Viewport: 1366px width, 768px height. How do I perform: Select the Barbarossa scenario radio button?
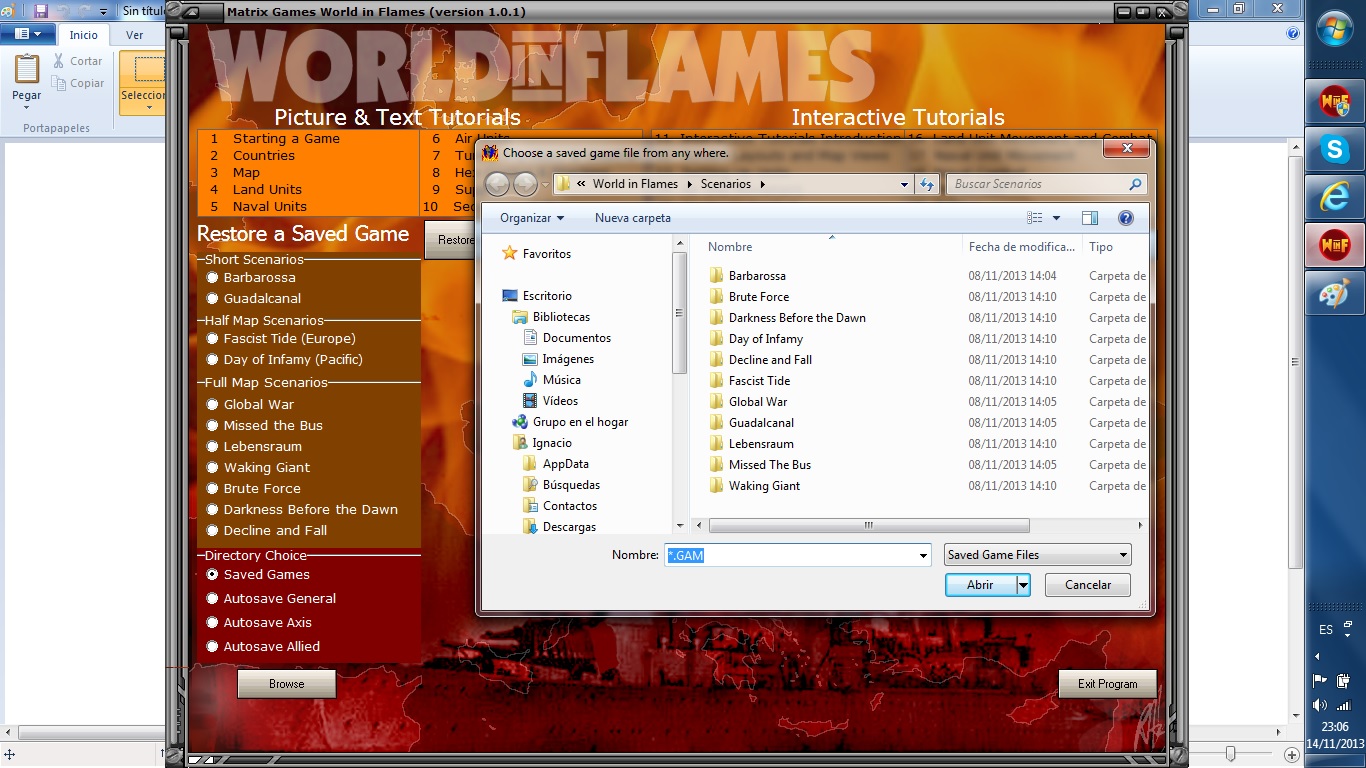click(x=212, y=278)
